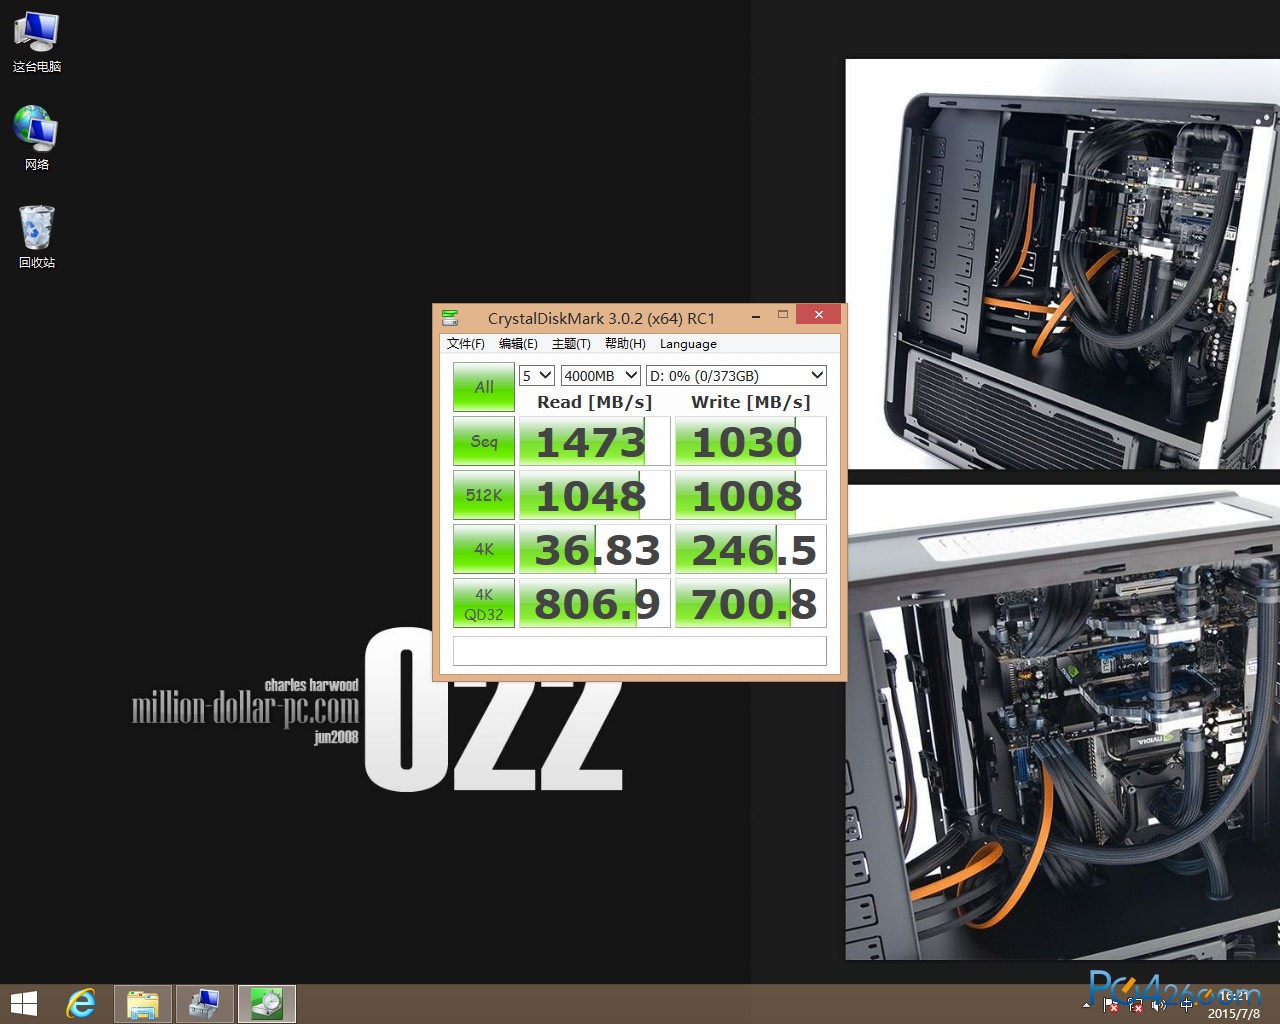
Task: Start the Seq benchmark test
Action: (484, 441)
